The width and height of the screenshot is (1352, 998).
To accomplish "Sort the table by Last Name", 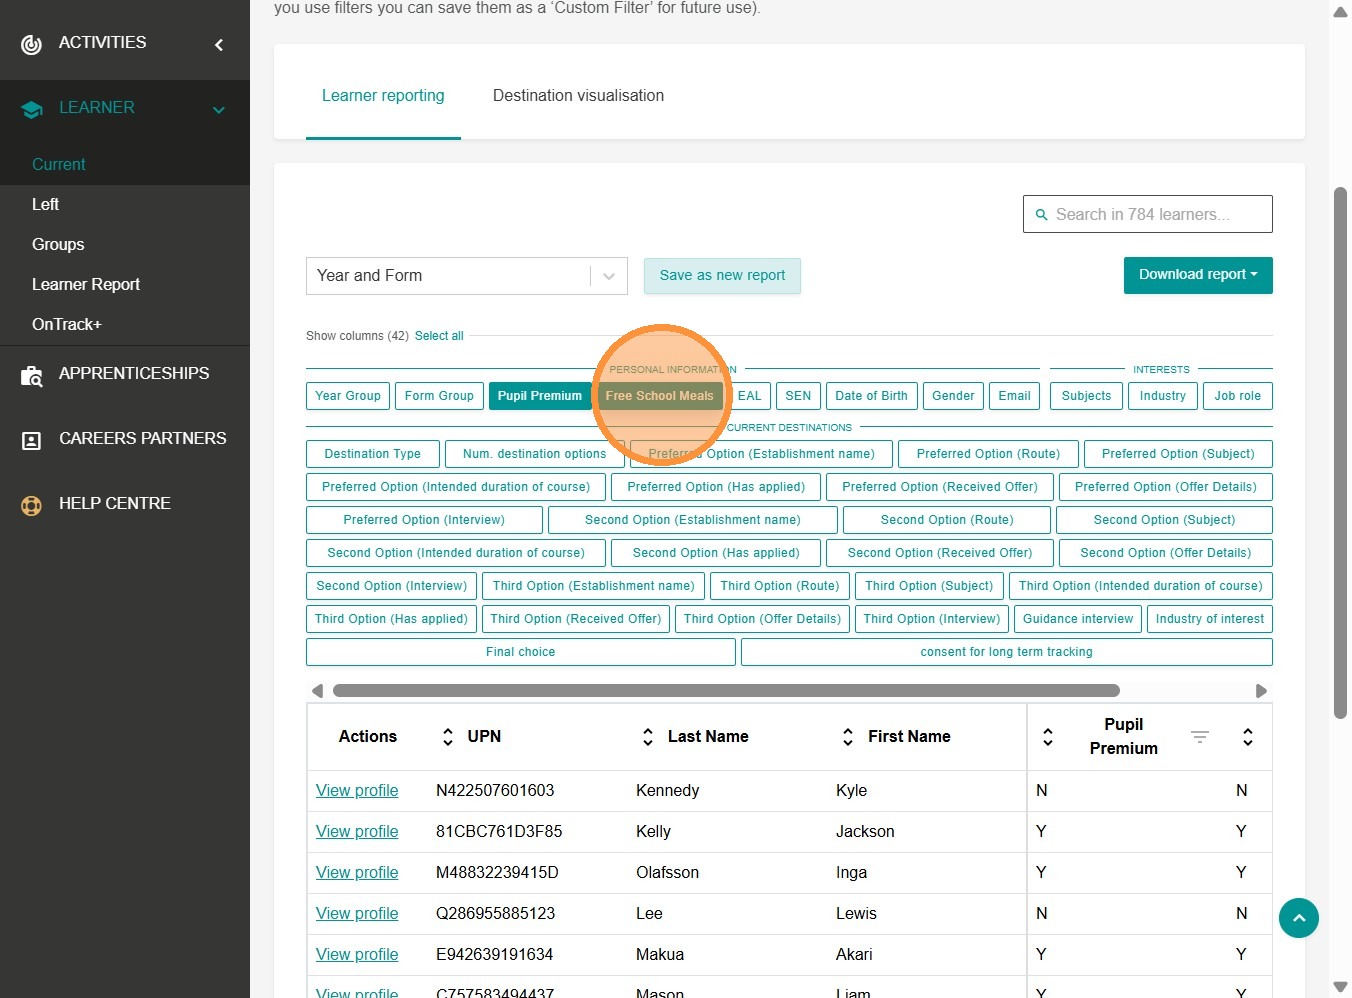I will click(648, 737).
